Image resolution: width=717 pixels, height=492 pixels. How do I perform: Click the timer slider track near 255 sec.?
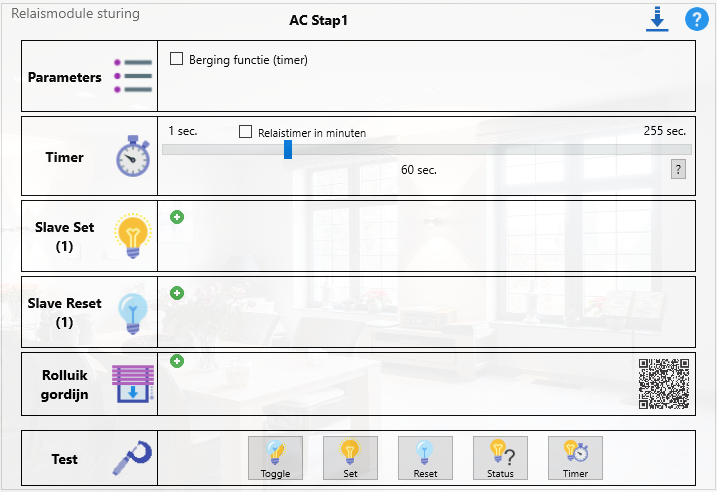[684, 150]
